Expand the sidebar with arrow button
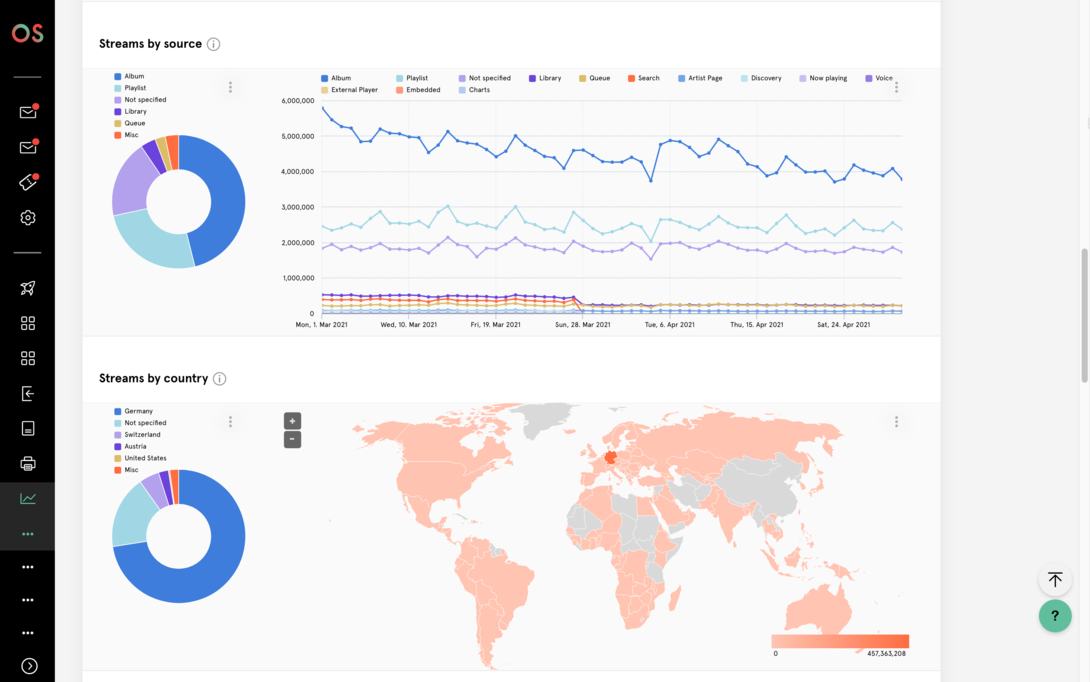The width and height of the screenshot is (1090, 682). coord(29,666)
